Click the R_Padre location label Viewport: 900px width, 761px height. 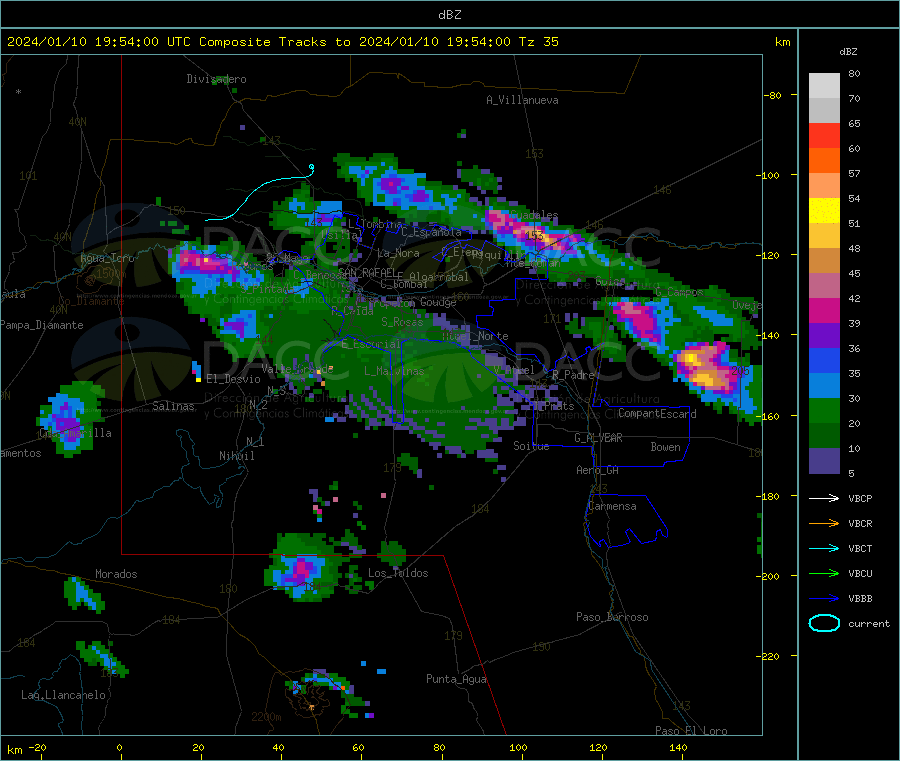coord(573,375)
